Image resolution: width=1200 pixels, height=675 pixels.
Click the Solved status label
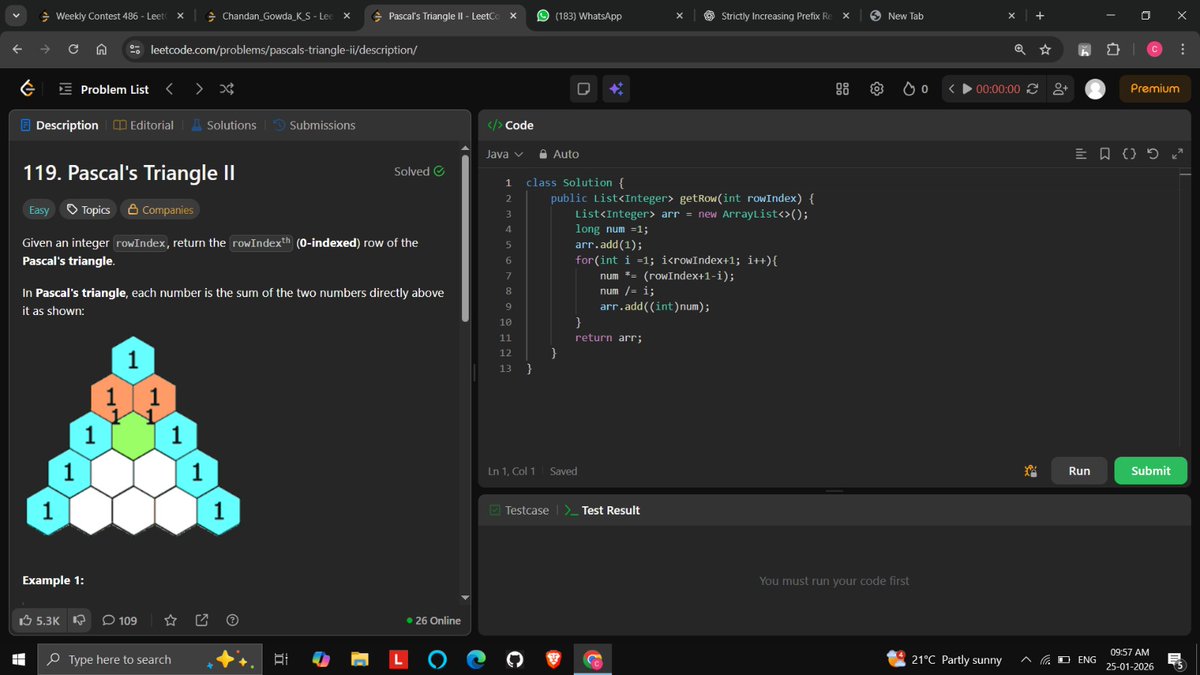tap(419, 172)
